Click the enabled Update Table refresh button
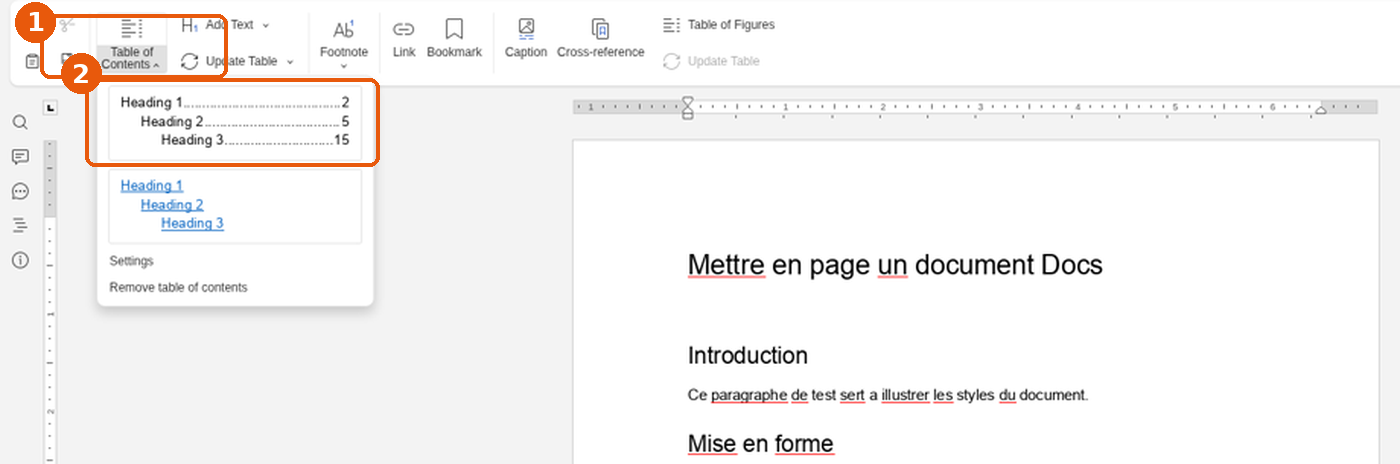Viewport: 1400px width, 464px height. tap(229, 61)
